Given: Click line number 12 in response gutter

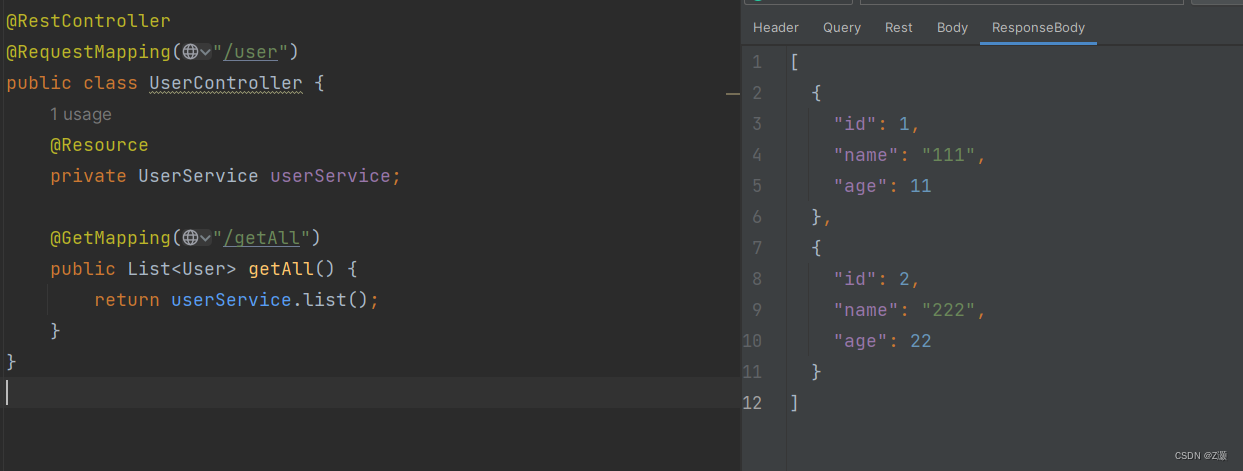Looking at the screenshot, I should click(x=752, y=403).
